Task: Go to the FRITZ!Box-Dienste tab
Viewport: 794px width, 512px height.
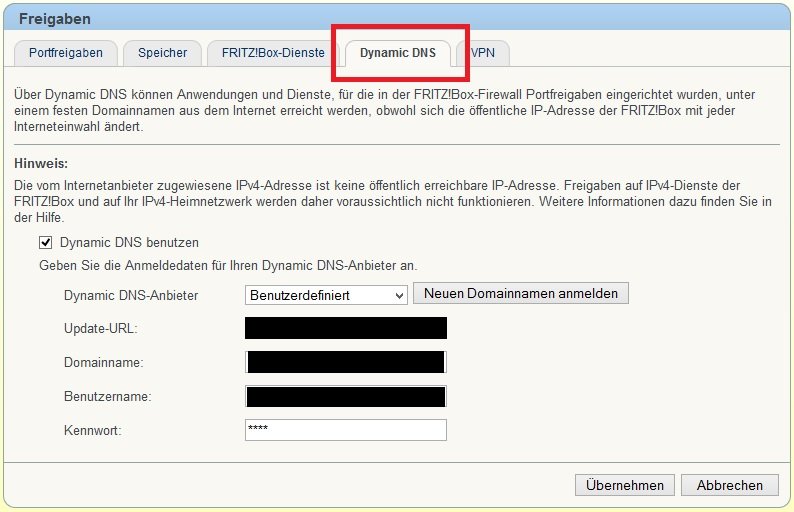Action: tap(273, 53)
